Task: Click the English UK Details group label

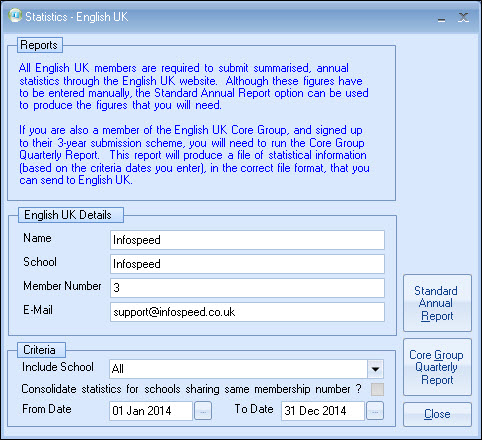Action: coord(68,215)
